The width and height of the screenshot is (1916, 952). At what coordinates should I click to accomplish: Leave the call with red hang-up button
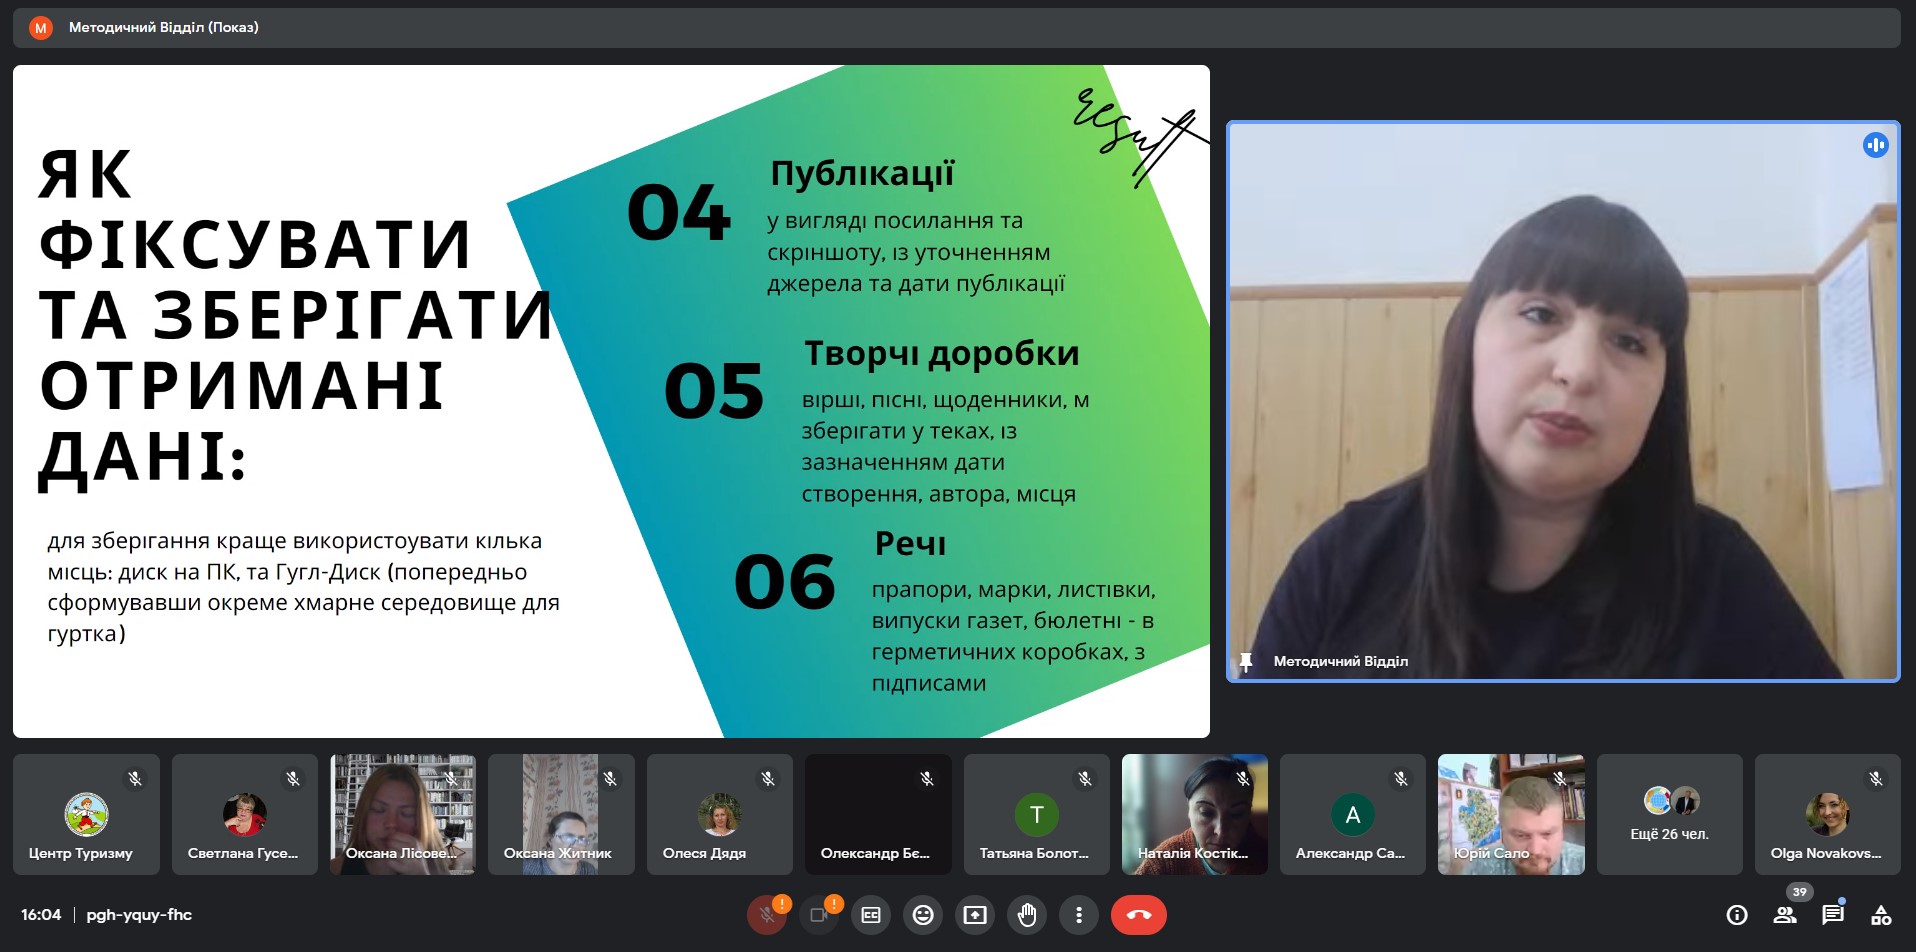pyautogui.click(x=1138, y=915)
